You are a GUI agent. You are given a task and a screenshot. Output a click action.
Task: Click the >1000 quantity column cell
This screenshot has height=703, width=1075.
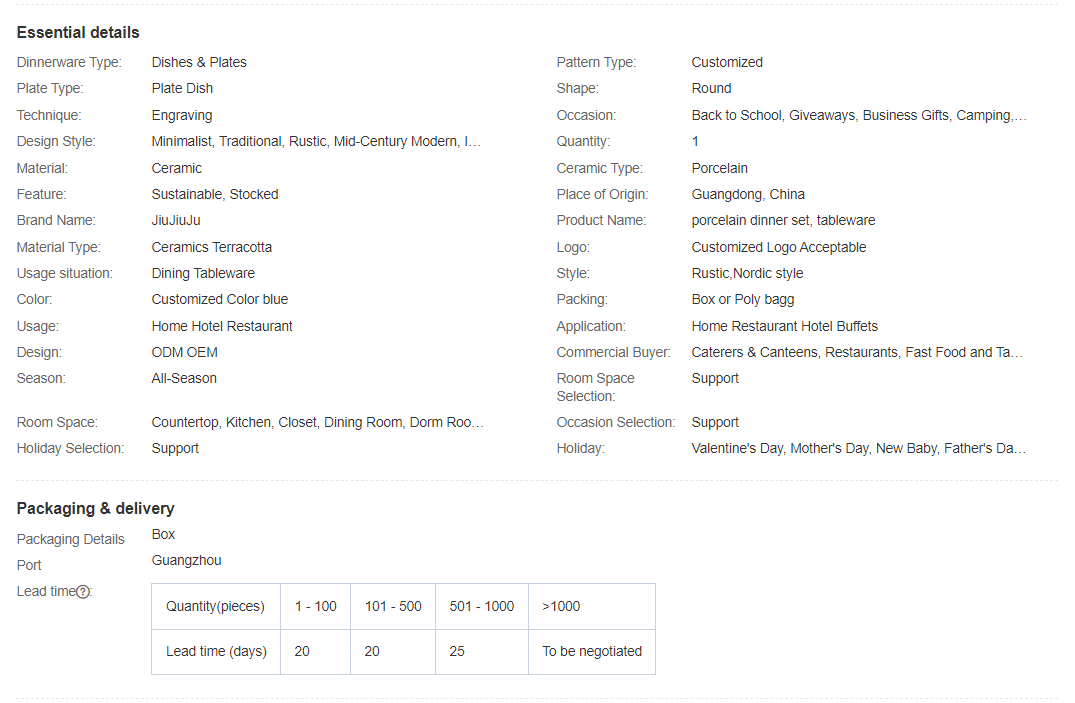click(561, 606)
